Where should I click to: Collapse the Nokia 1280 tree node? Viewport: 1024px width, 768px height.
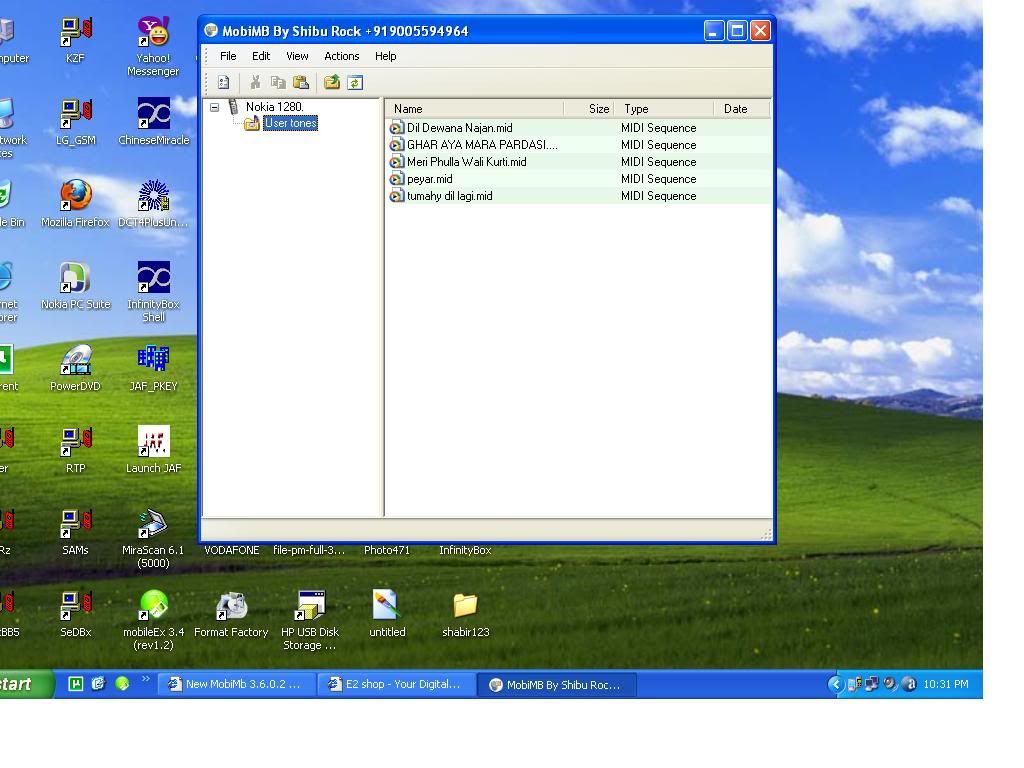click(214, 107)
